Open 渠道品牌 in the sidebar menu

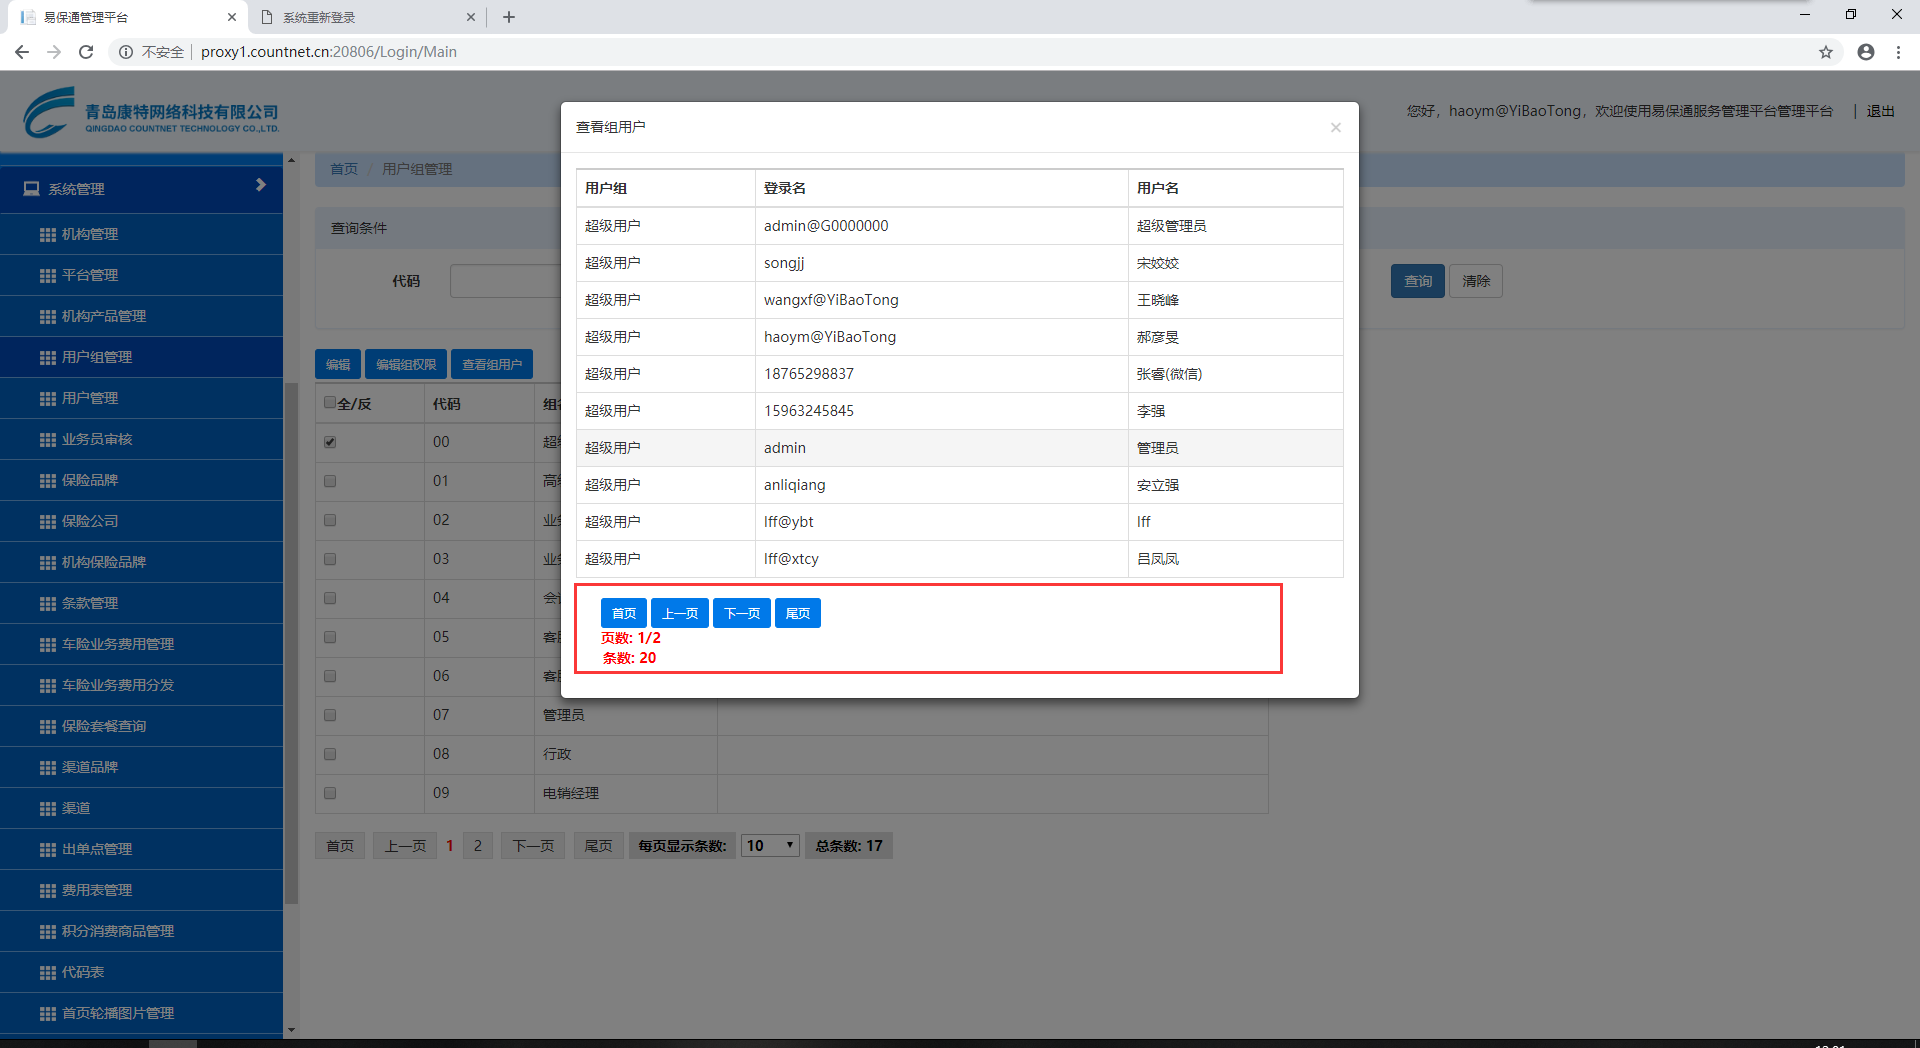141,767
